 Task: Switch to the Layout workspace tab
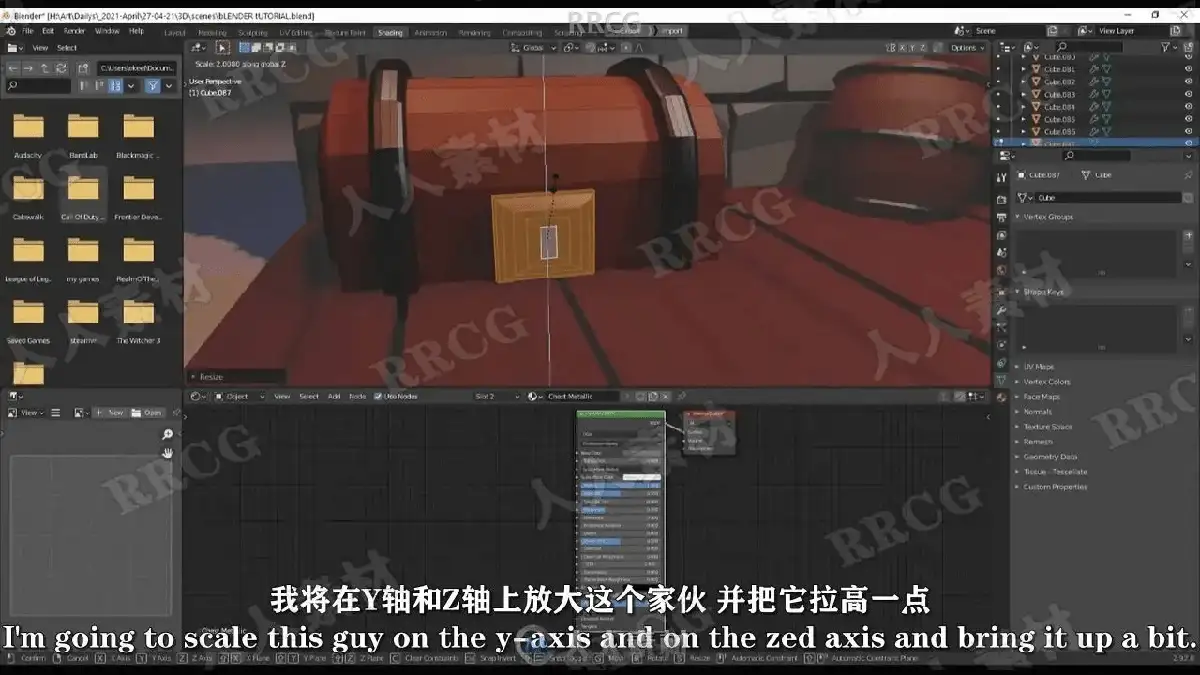pos(174,31)
